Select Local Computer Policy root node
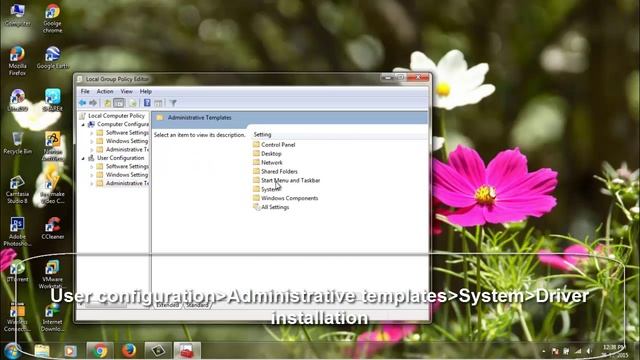This screenshot has width=640, height=360. (x=116, y=116)
